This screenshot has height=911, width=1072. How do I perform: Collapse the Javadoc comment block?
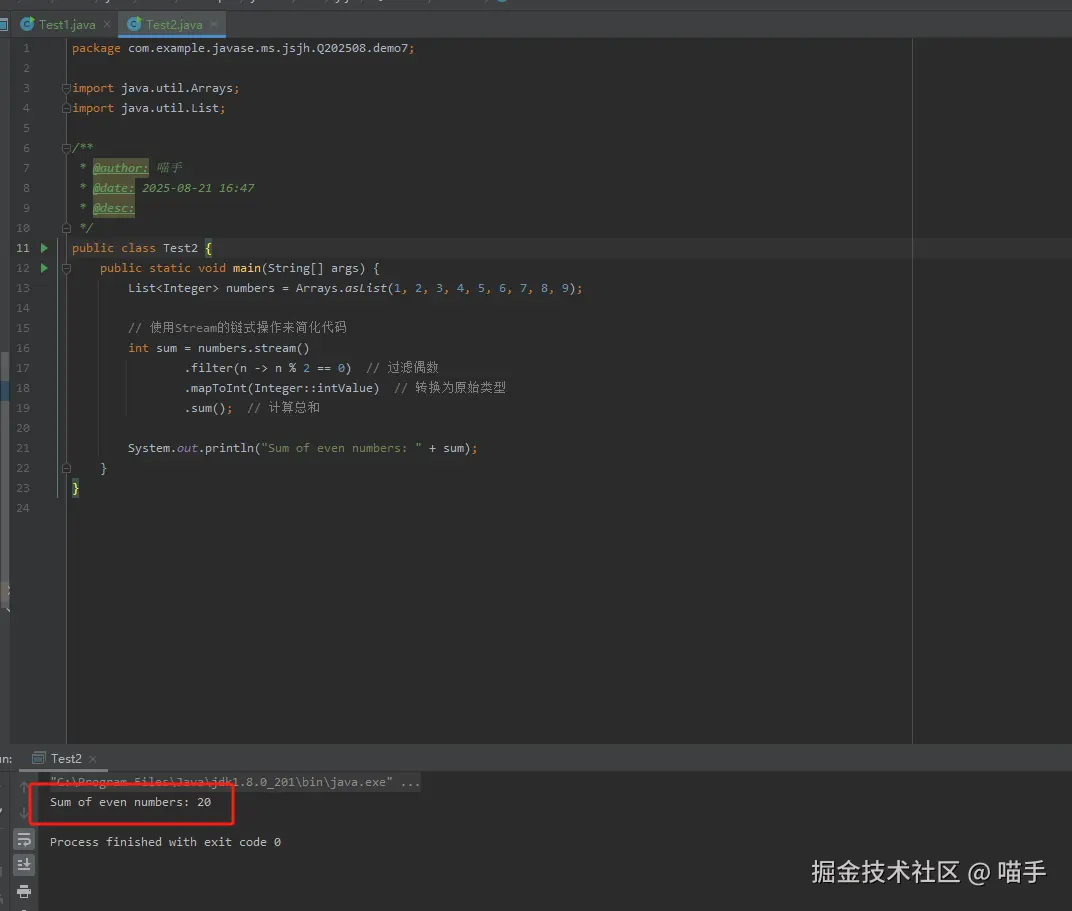(x=66, y=148)
